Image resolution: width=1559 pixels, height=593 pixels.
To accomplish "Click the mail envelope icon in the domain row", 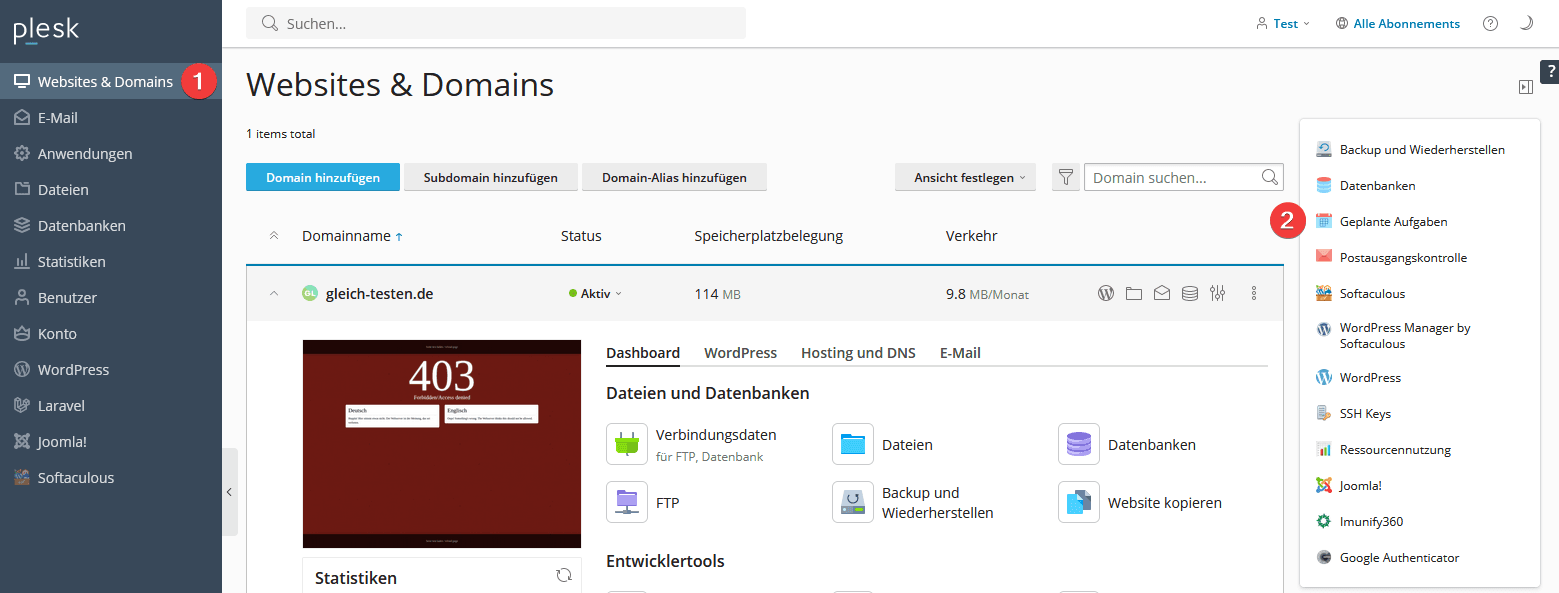I will (x=1161, y=293).
